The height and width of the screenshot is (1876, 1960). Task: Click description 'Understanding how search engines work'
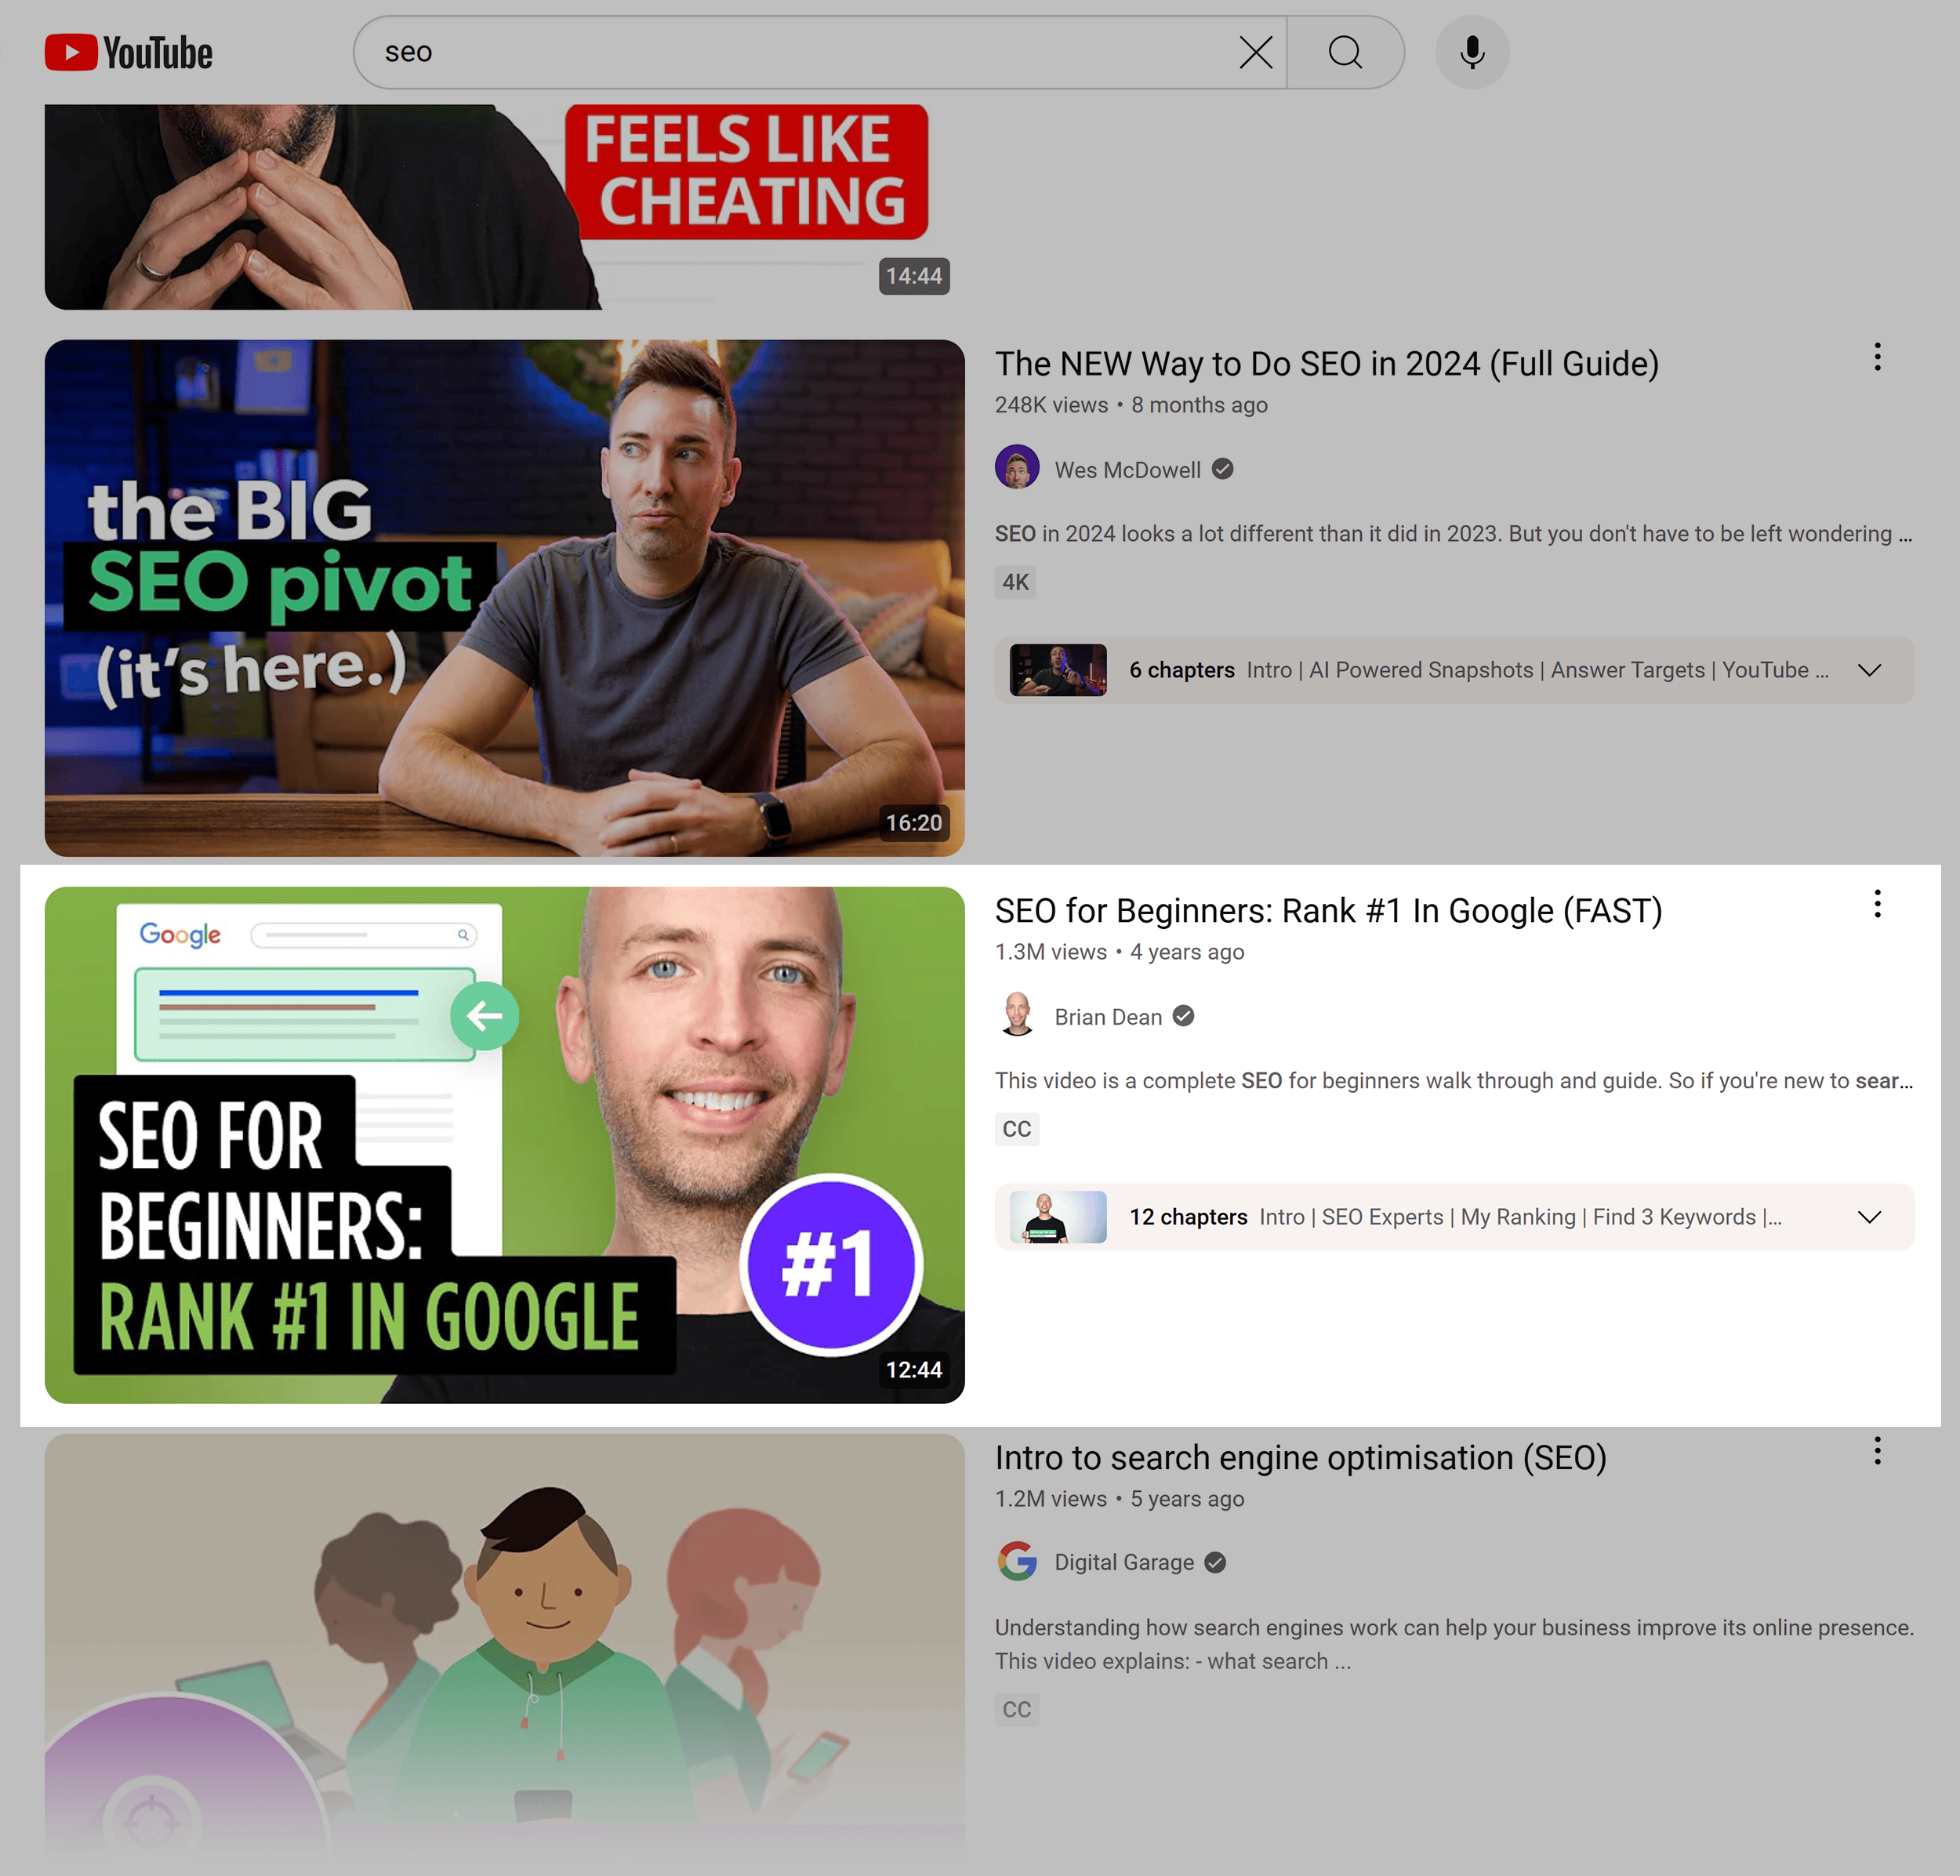(x=1454, y=1644)
